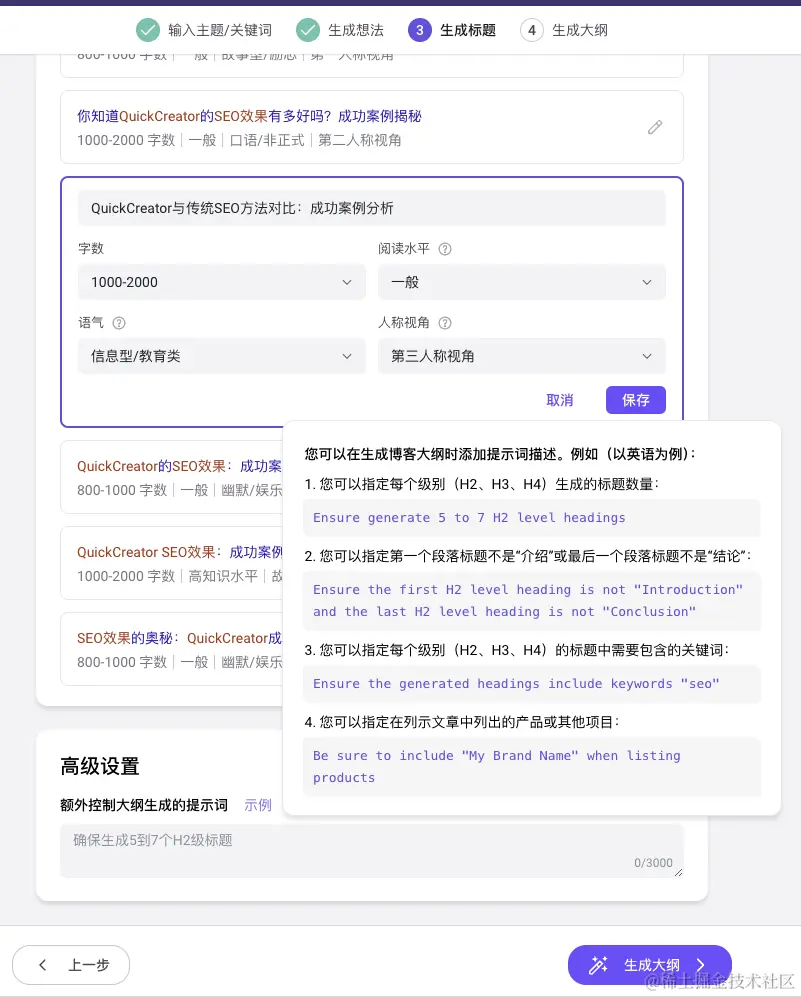Select the 生成大纲 step label
Image resolution: width=801 pixels, height=997 pixels.
pos(580,30)
